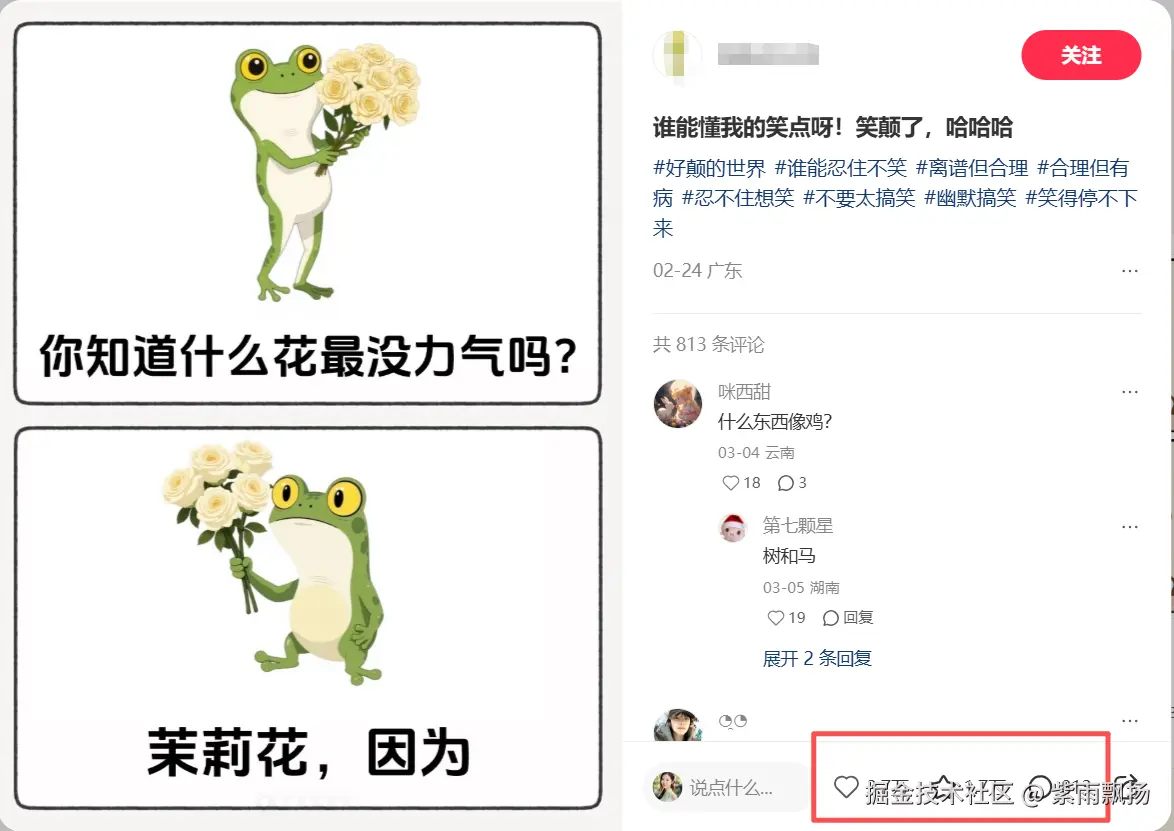Open the #离谱但合理 hashtag
This screenshot has width=1174, height=831.
(972, 168)
